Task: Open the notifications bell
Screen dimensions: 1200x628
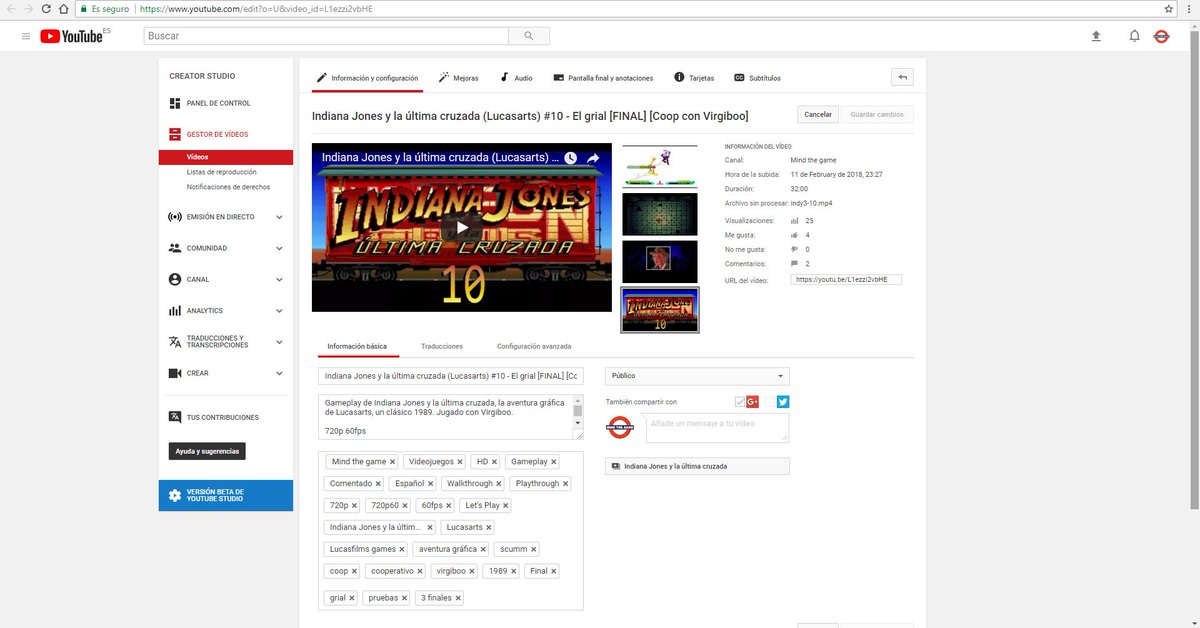Action: click(1134, 36)
